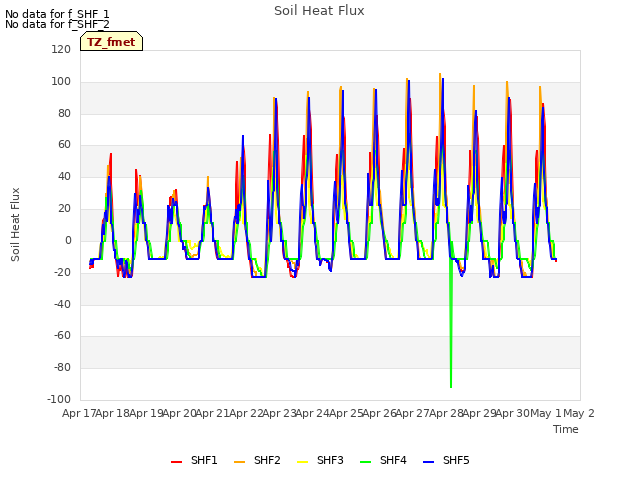
Task: Click the Time axis title
Action: click(x=566, y=429)
